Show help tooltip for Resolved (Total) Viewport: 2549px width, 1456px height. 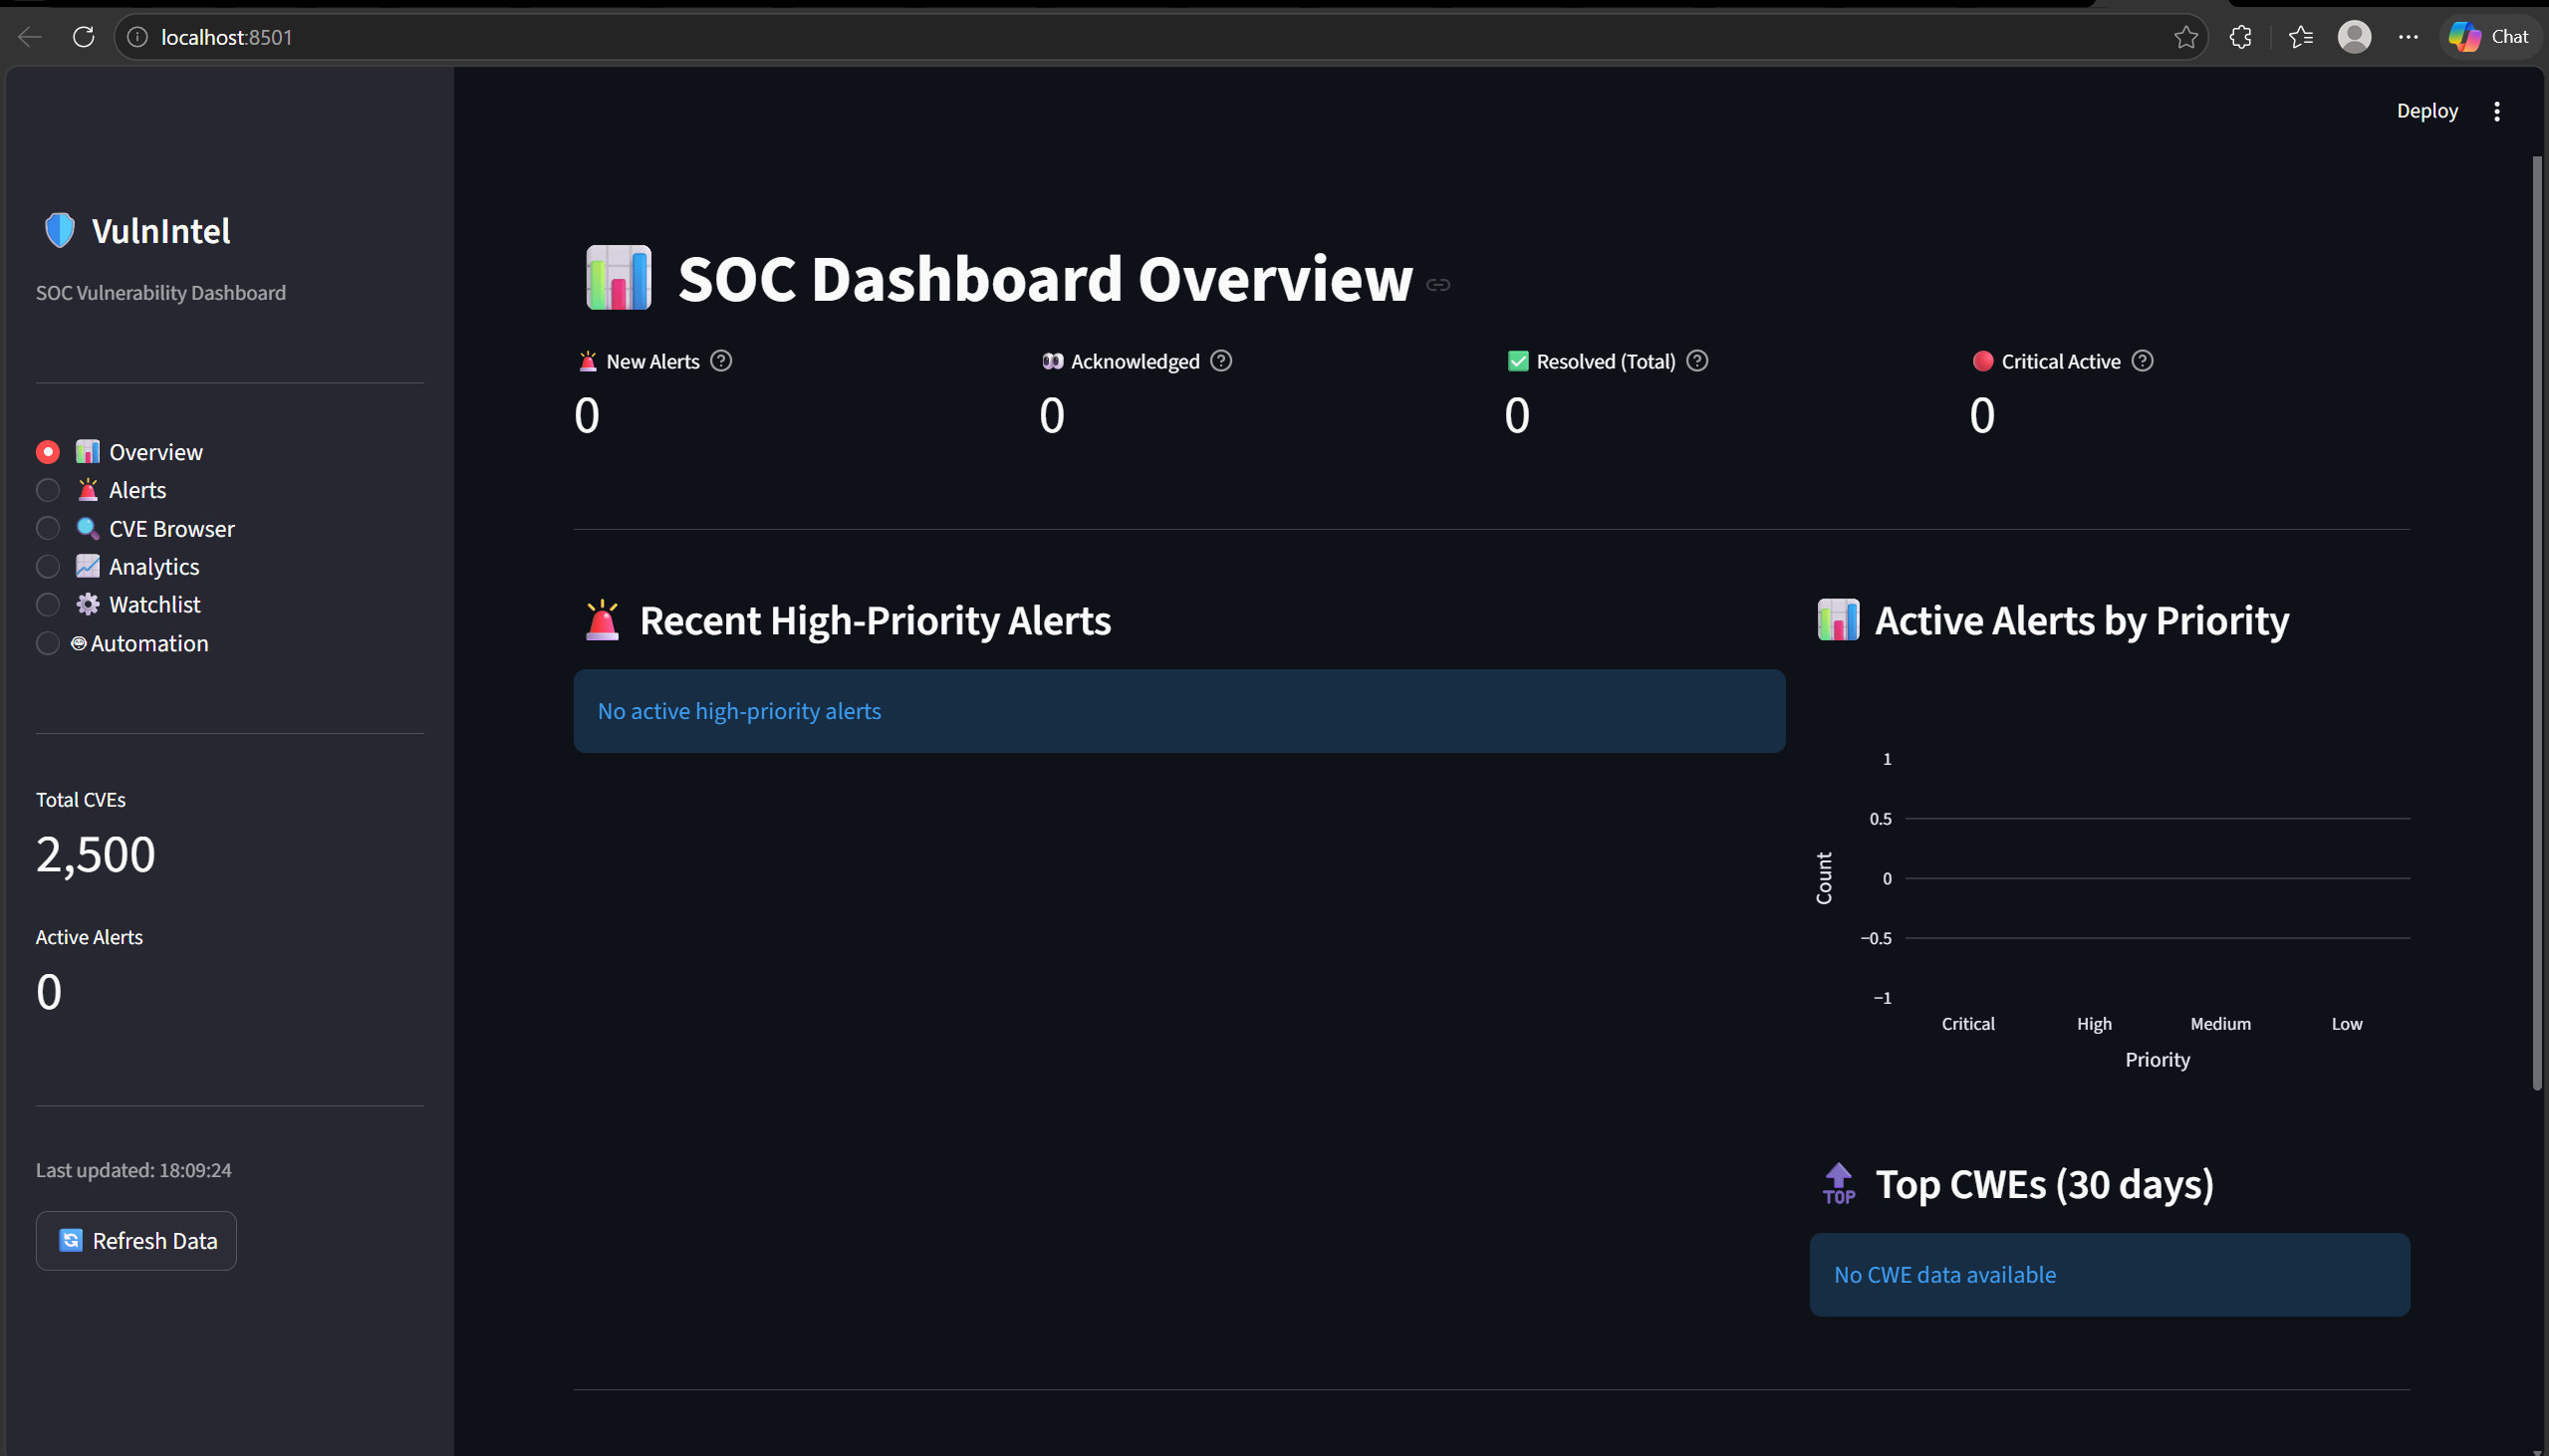click(x=1697, y=361)
